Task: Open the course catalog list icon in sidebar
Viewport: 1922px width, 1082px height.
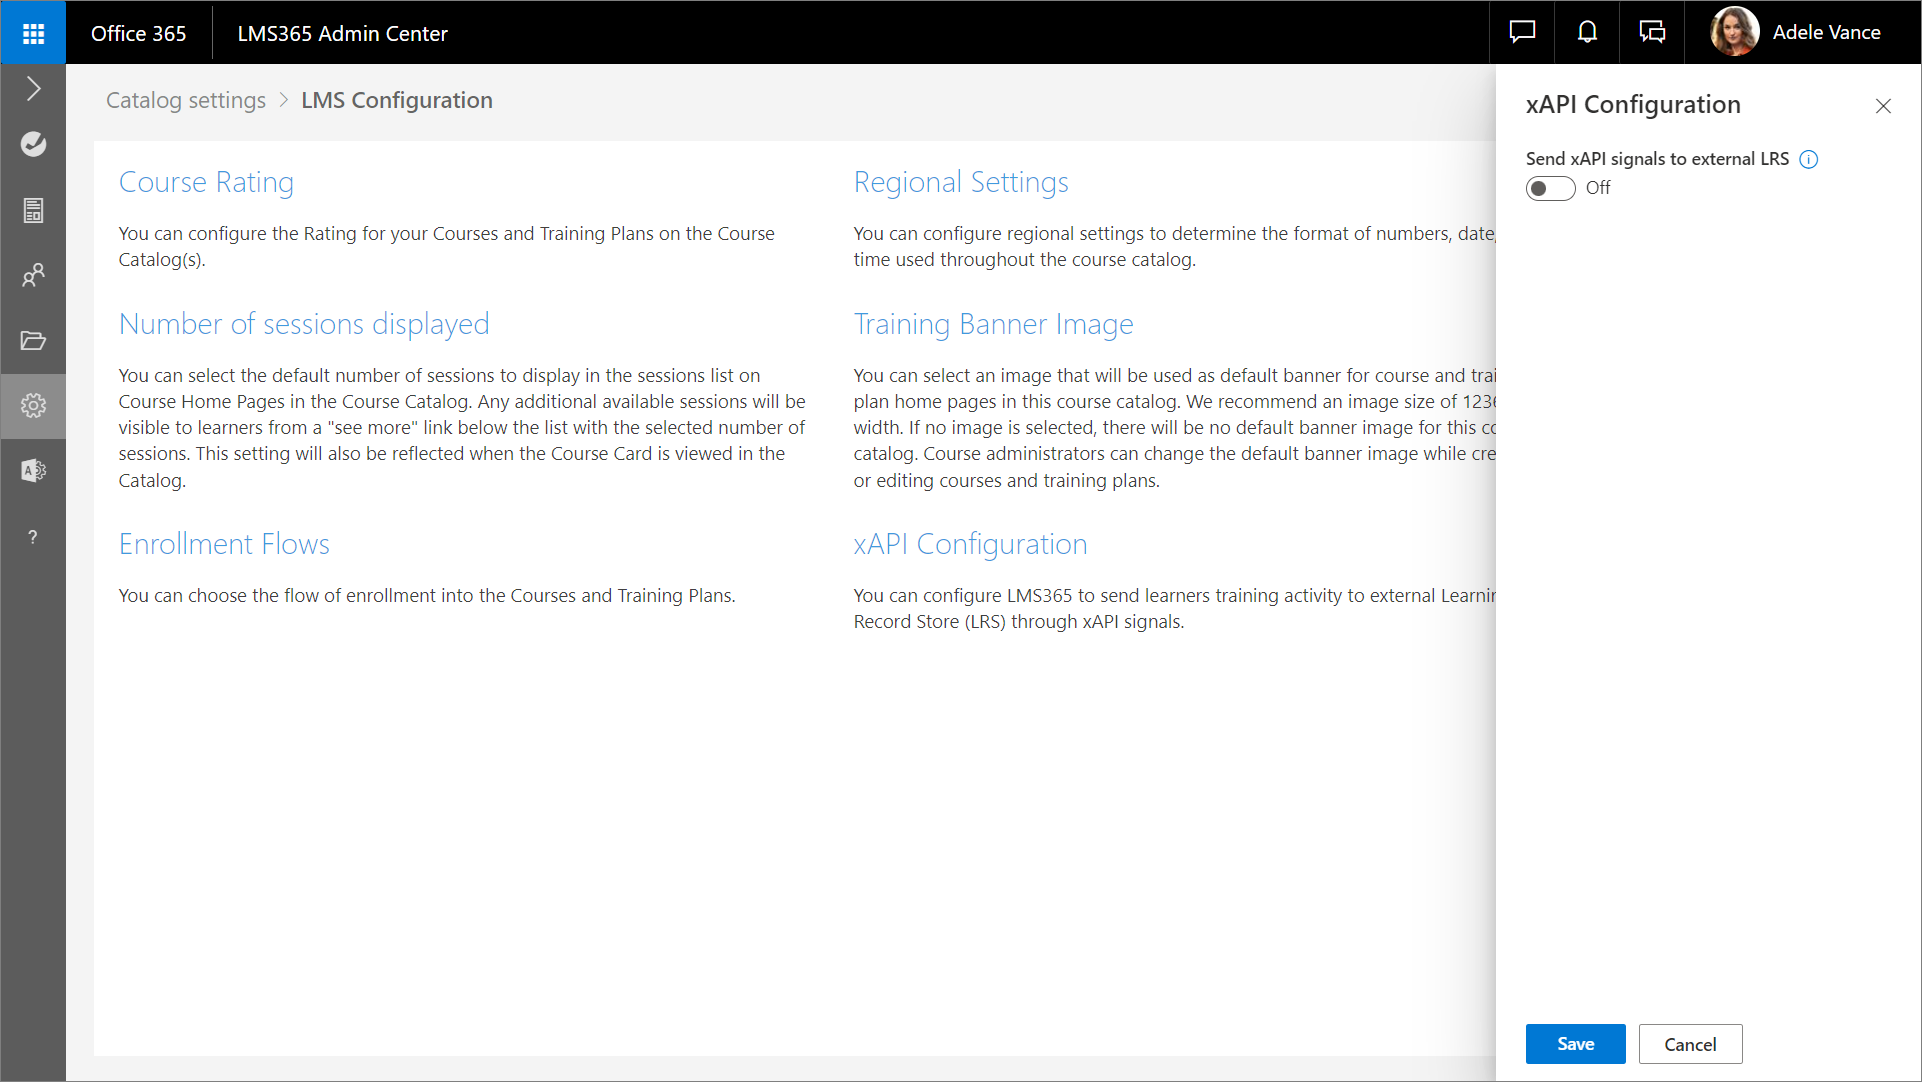Action: pyautogui.click(x=33, y=210)
